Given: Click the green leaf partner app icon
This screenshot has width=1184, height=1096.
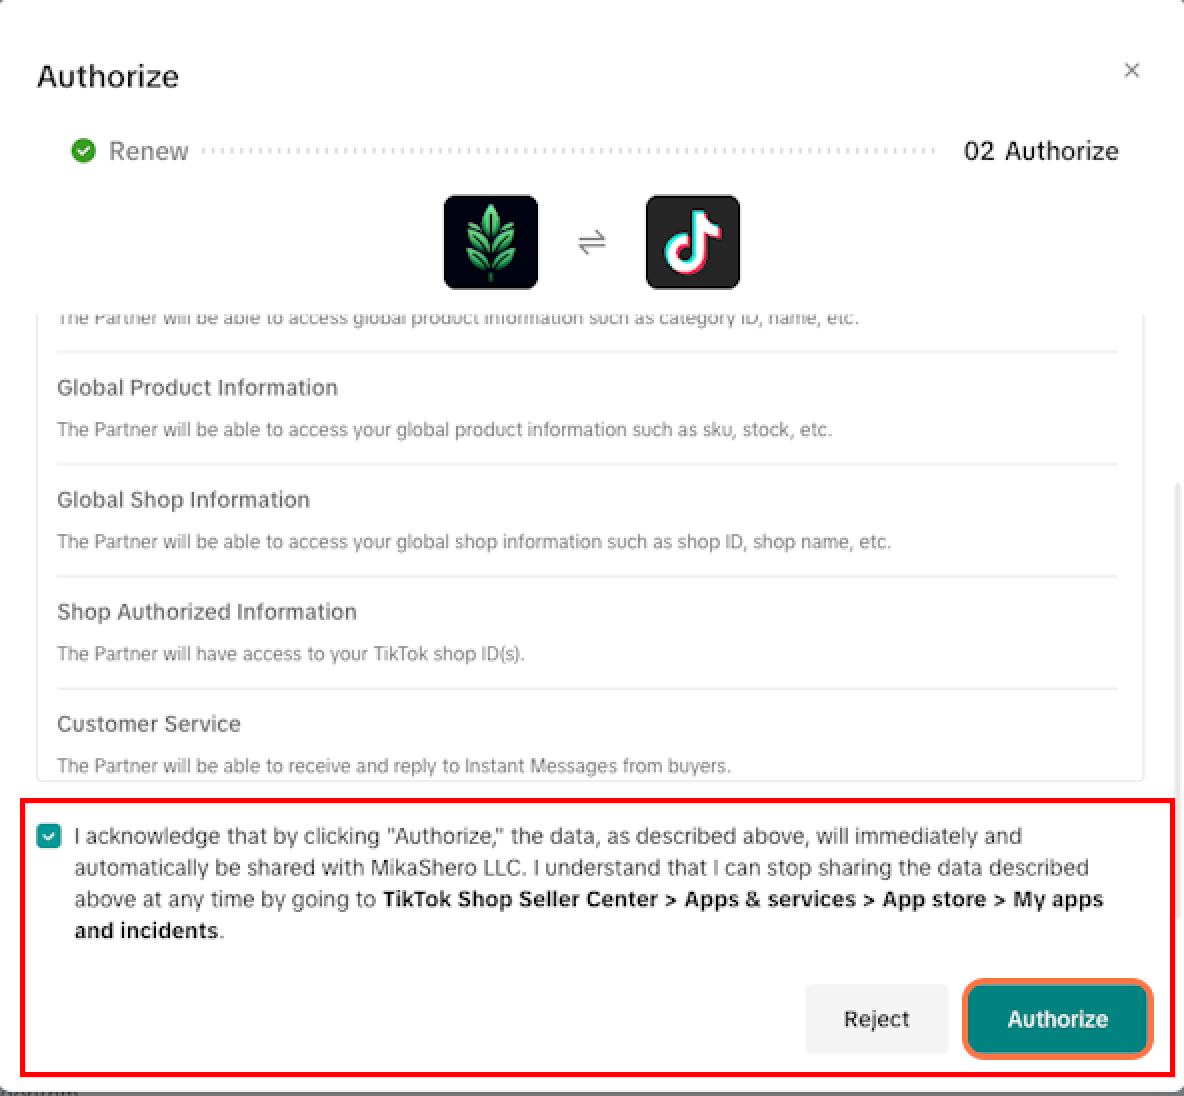Looking at the screenshot, I should (491, 242).
